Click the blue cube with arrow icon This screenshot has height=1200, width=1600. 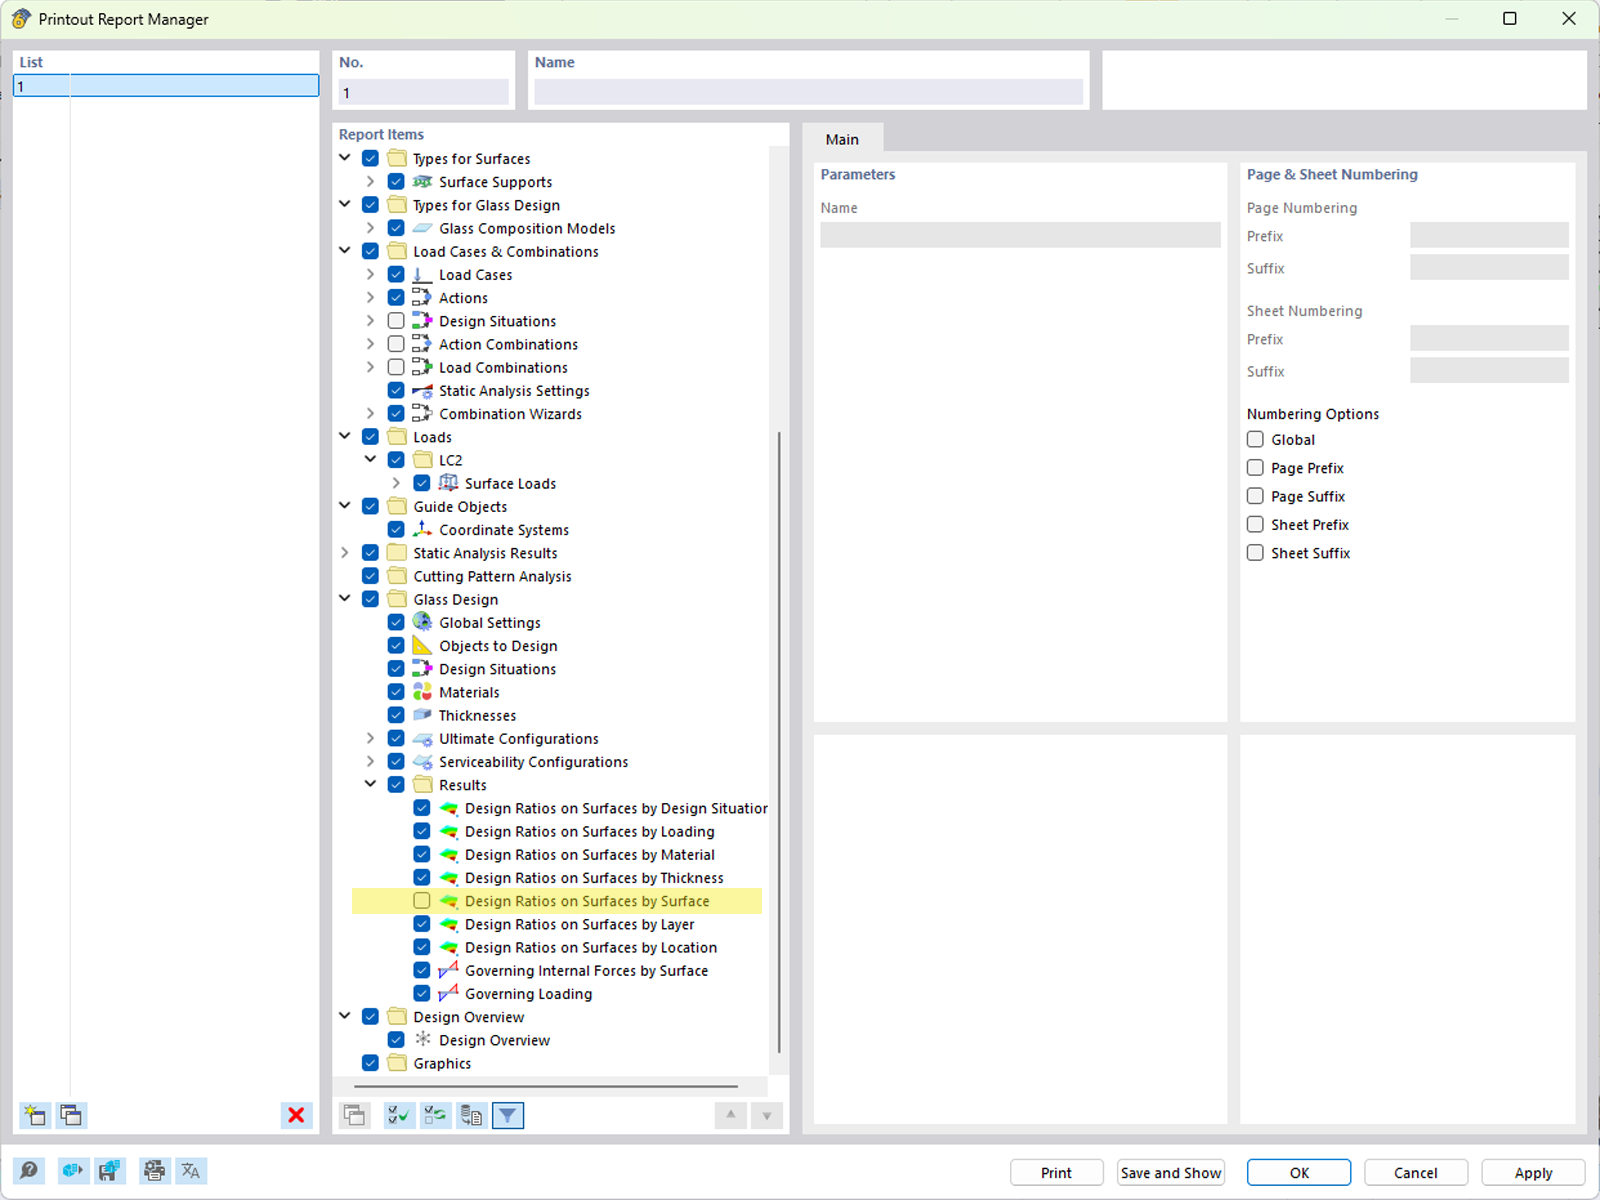tap(72, 1171)
